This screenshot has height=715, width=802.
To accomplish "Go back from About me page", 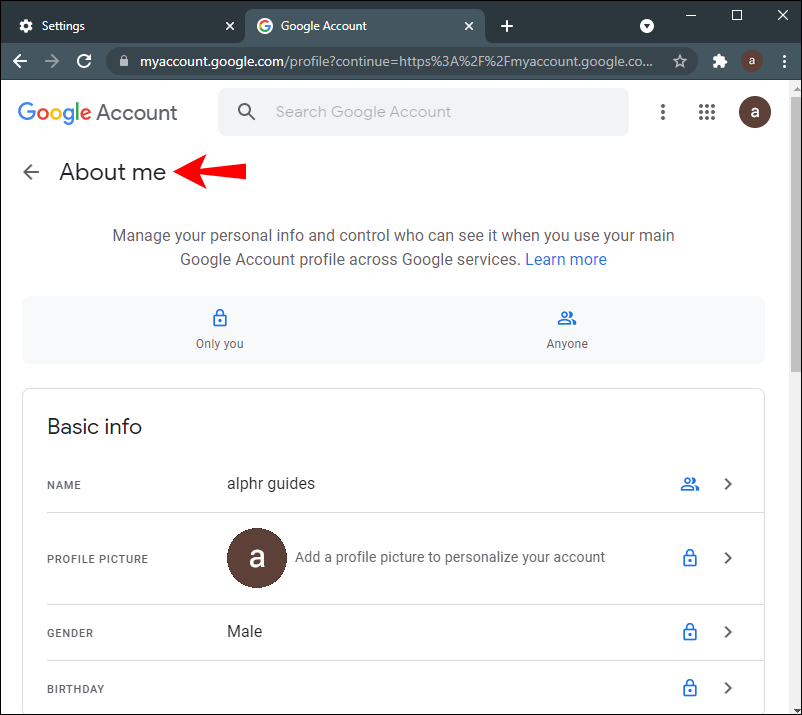I will [31, 172].
